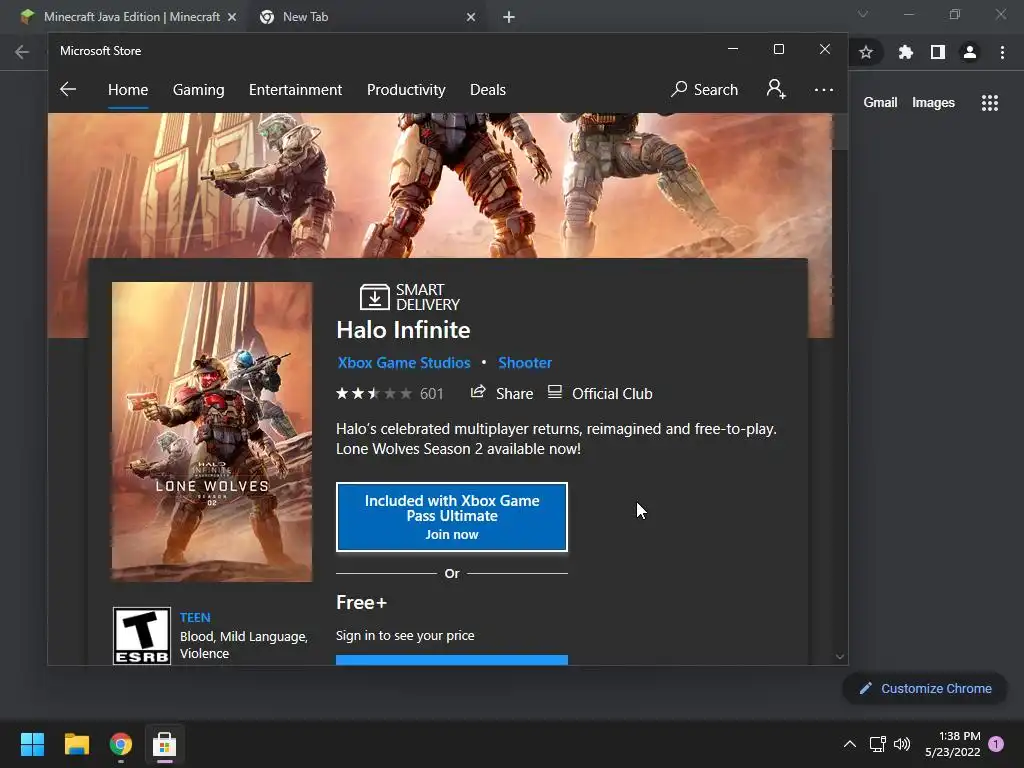Screen dimensions: 1024x768
Task: Click Customize Chrome button
Action: click(925, 688)
